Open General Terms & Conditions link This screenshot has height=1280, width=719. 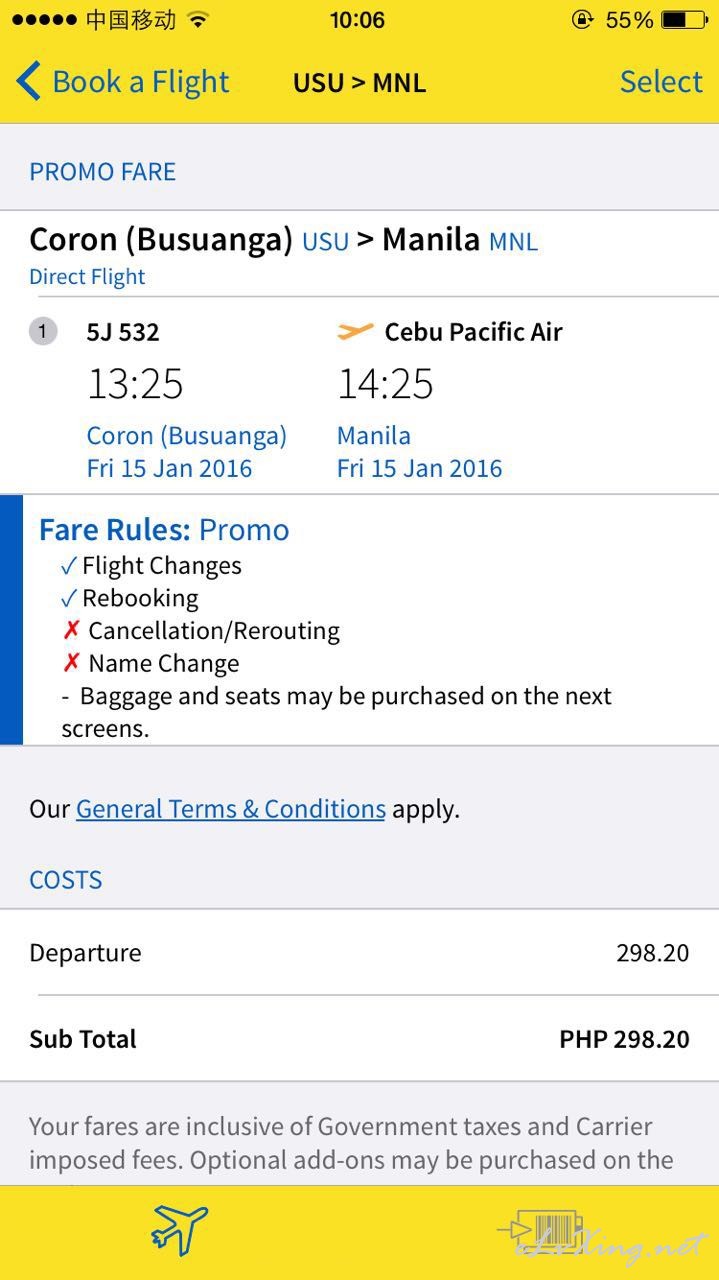coord(231,809)
